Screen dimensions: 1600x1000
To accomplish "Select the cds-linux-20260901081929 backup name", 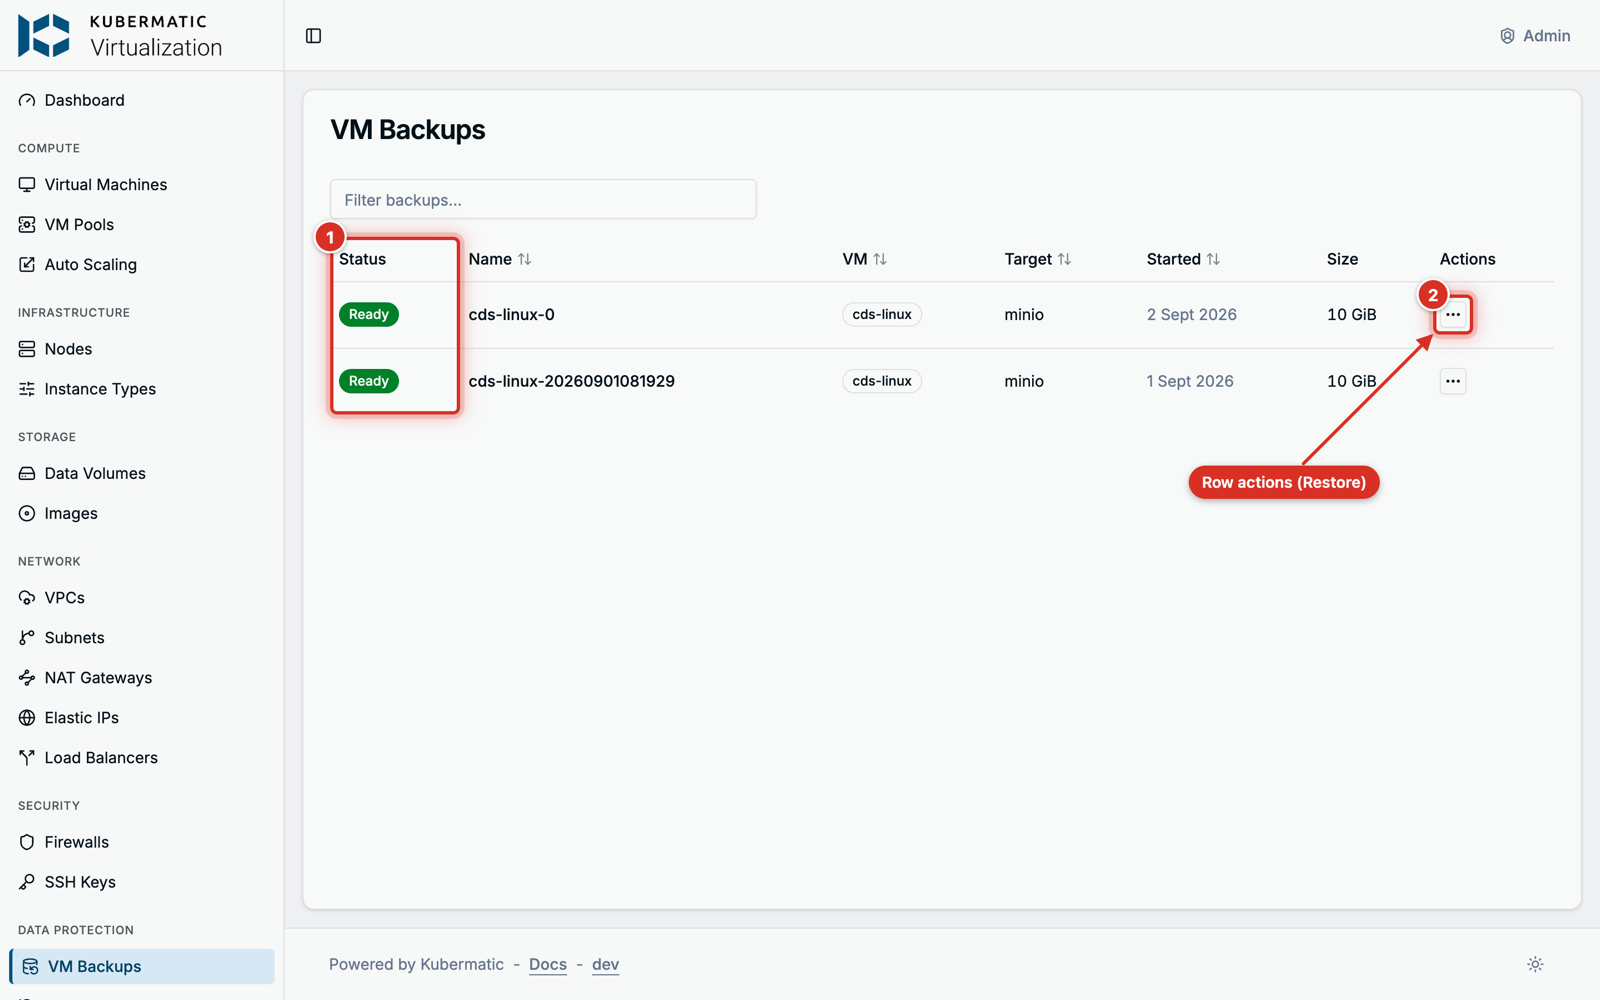I will [571, 381].
